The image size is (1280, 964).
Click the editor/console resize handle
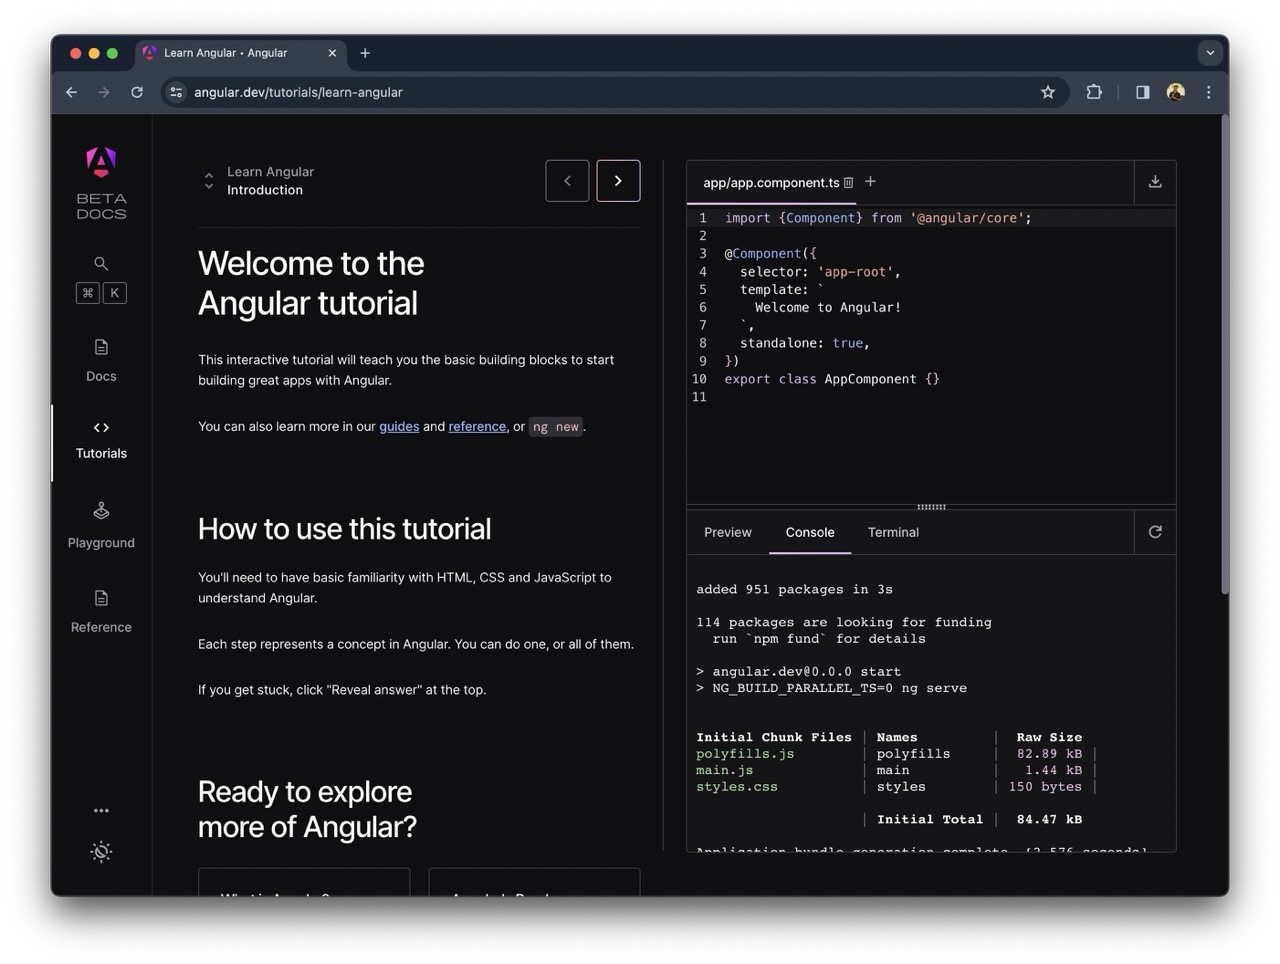(x=931, y=507)
